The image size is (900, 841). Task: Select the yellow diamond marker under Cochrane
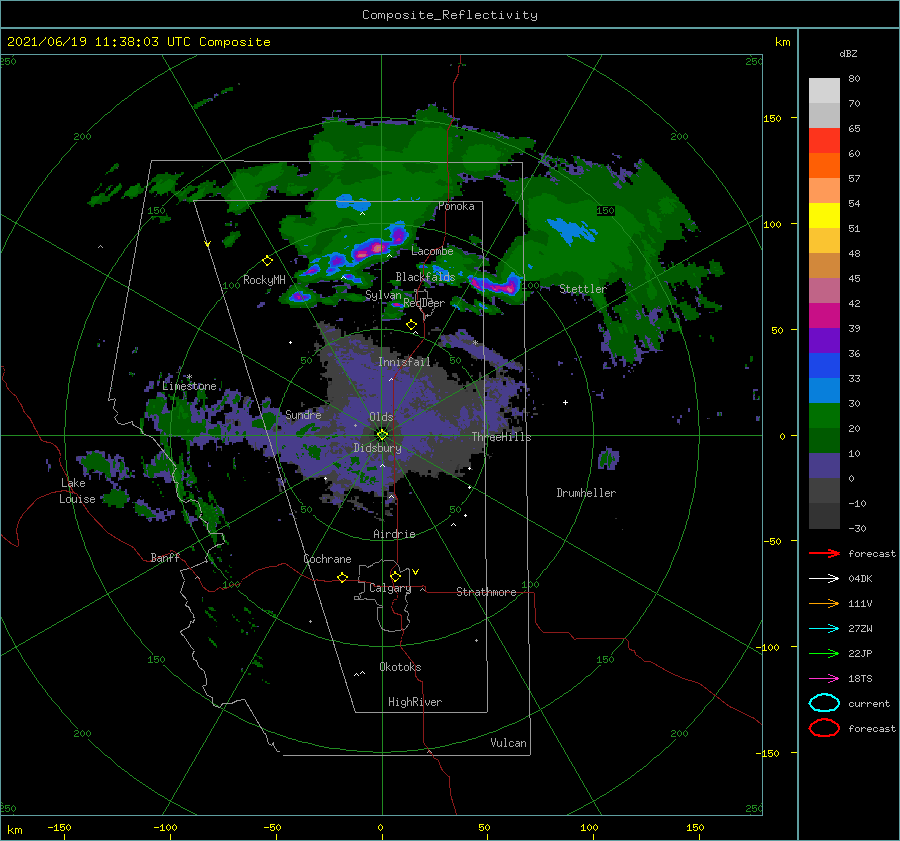(x=342, y=577)
